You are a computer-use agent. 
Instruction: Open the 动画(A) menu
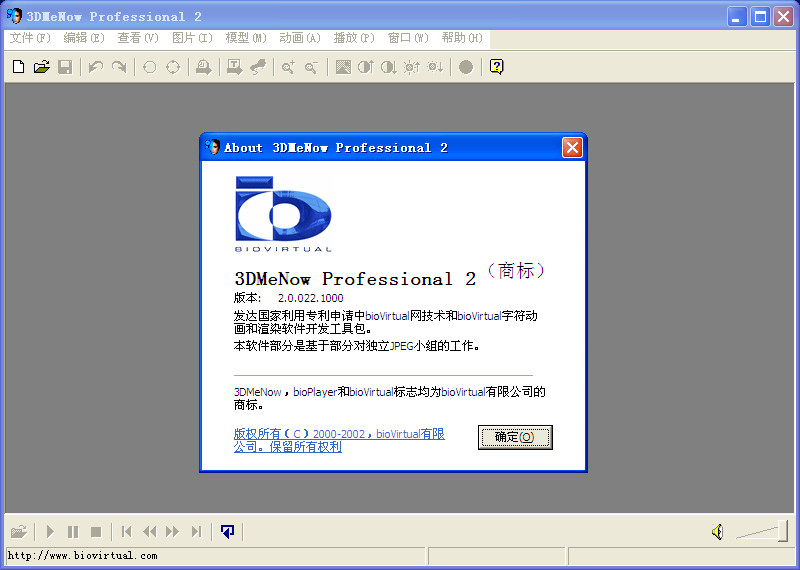pos(299,38)
